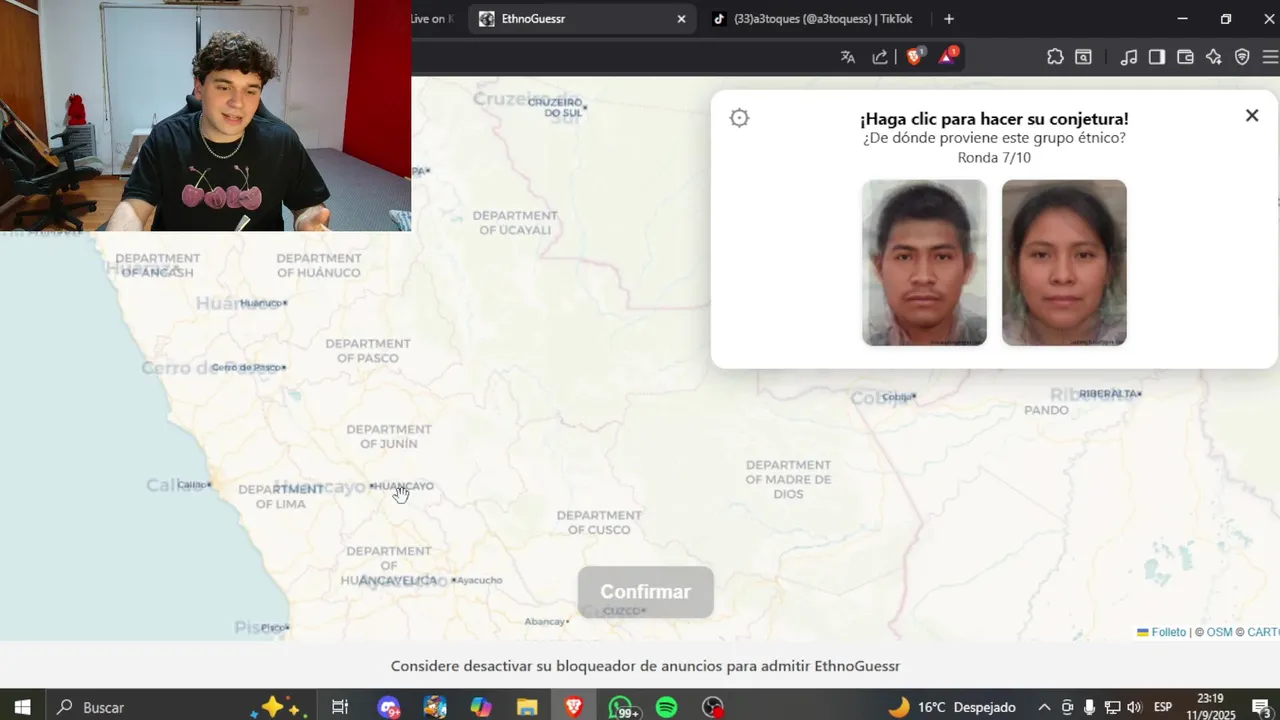The width and height of the screenshot is (1280, 720).
Task: Open Brave Shields lion icon
Action: (914, 56)
